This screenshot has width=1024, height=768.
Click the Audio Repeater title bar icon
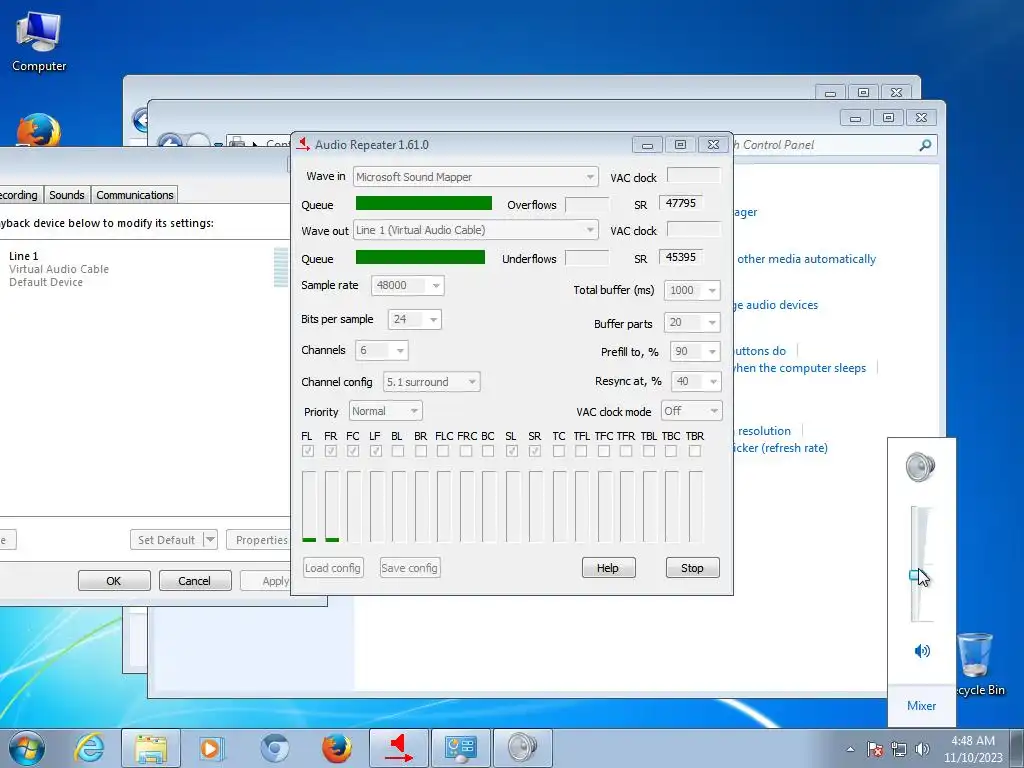(303, 144)
